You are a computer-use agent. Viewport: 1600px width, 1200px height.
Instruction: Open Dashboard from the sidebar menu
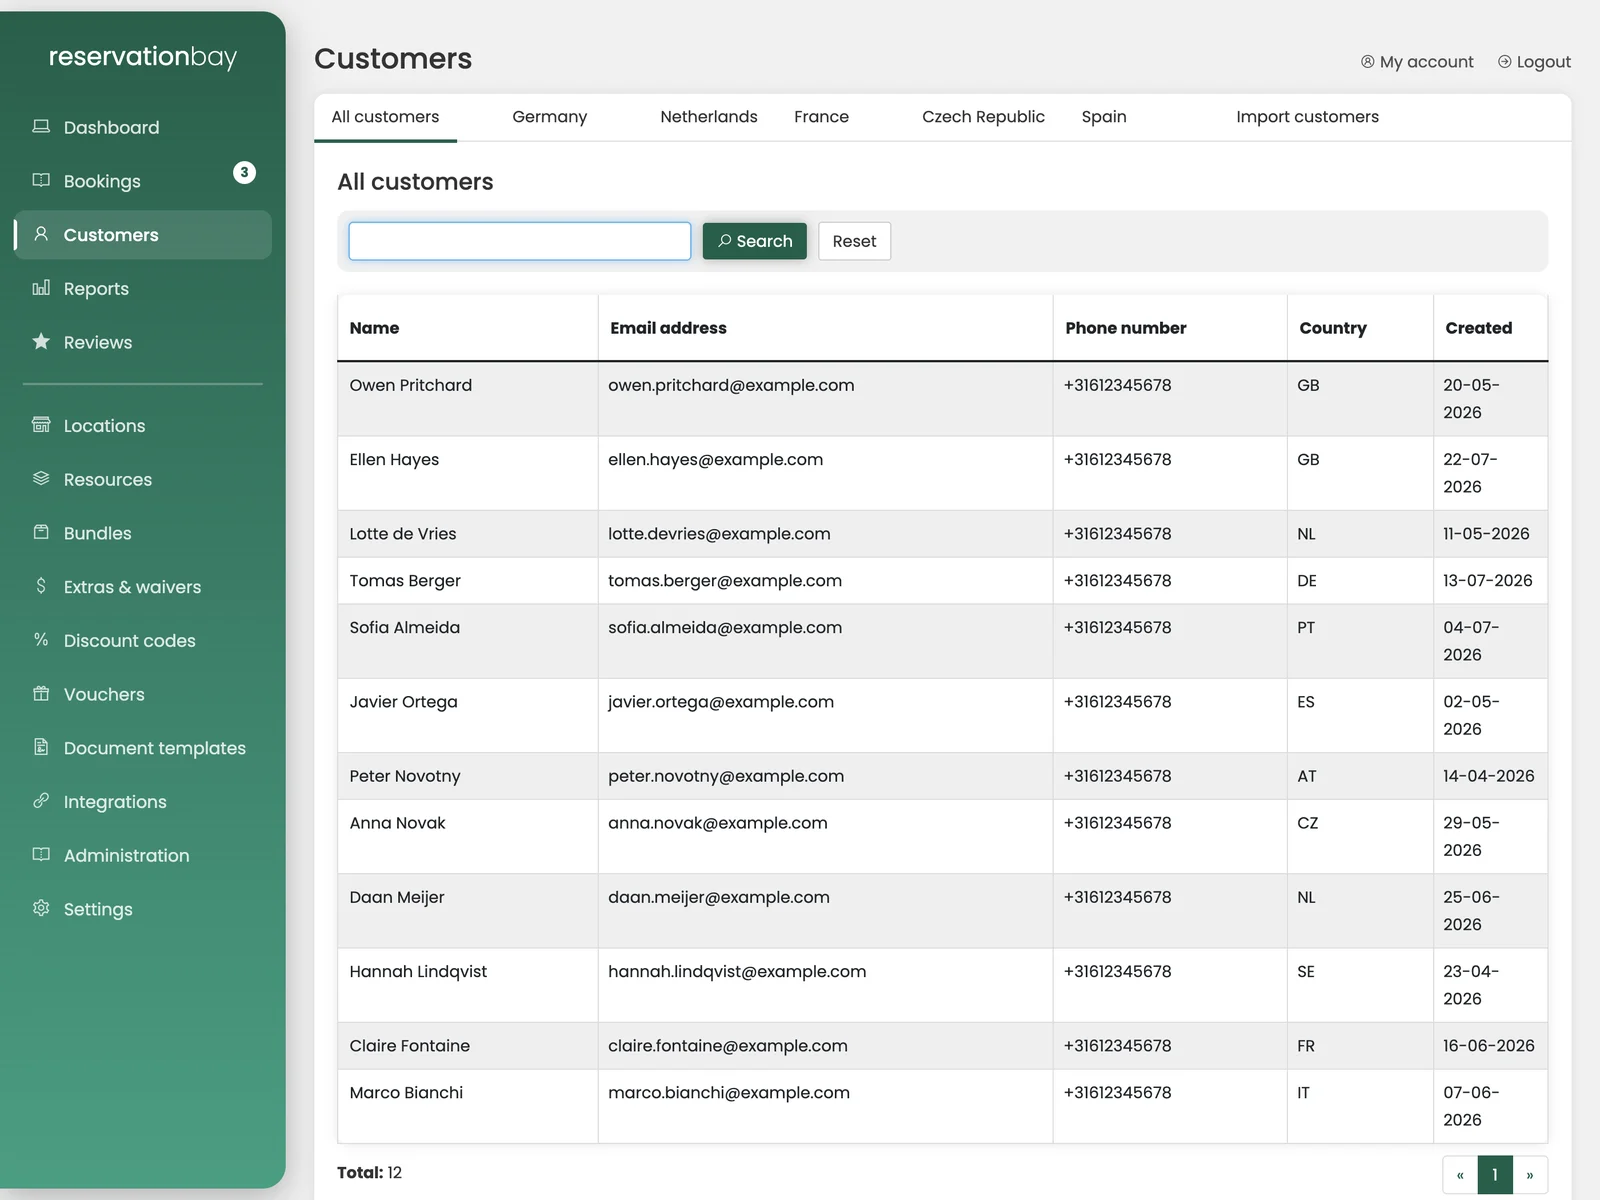(x=143, y=127)
